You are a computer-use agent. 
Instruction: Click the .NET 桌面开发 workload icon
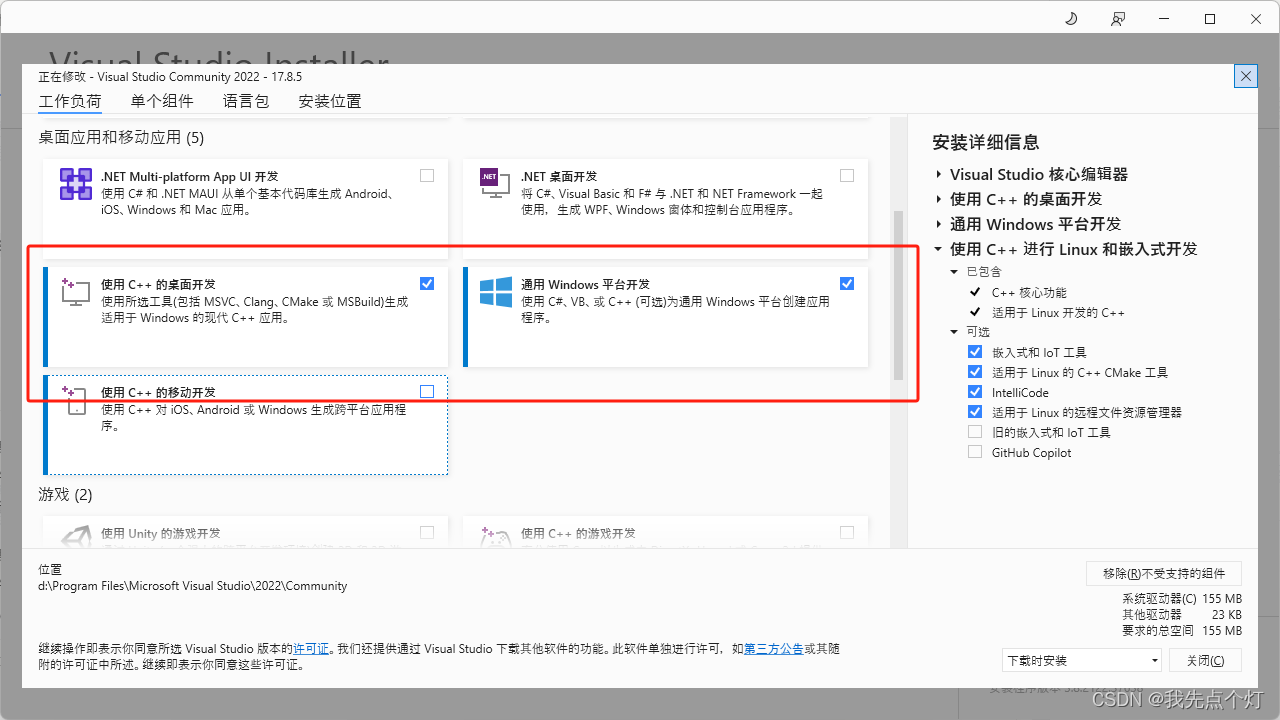pos(494,182)
